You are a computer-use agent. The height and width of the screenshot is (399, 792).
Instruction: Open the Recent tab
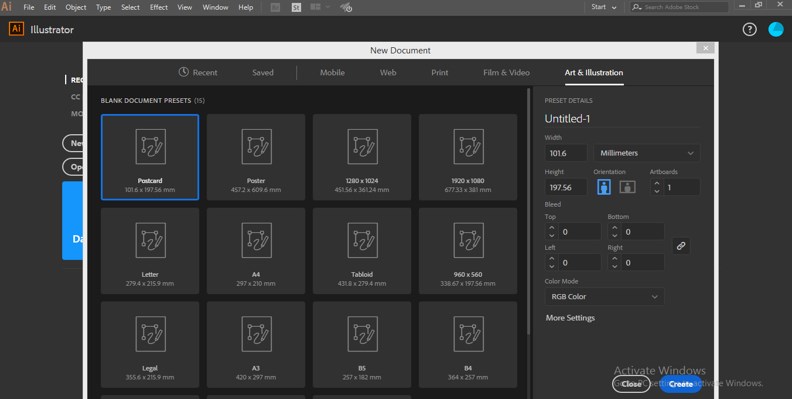pos(198,73)
